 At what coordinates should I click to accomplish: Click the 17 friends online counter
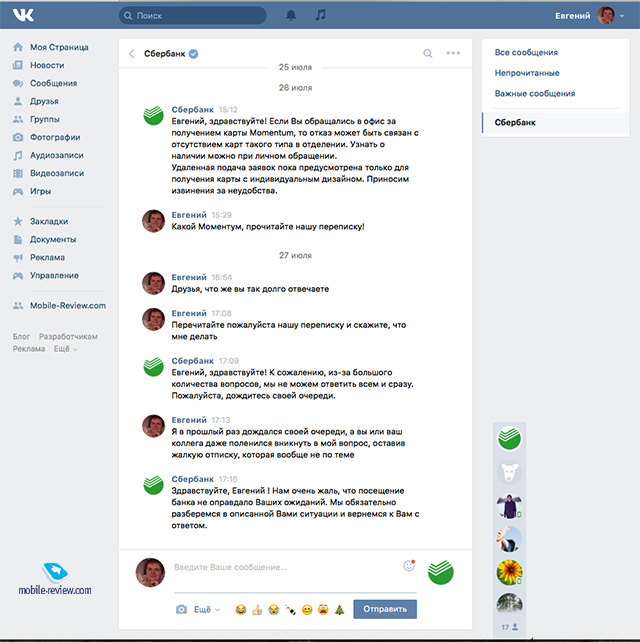[510, 627]
